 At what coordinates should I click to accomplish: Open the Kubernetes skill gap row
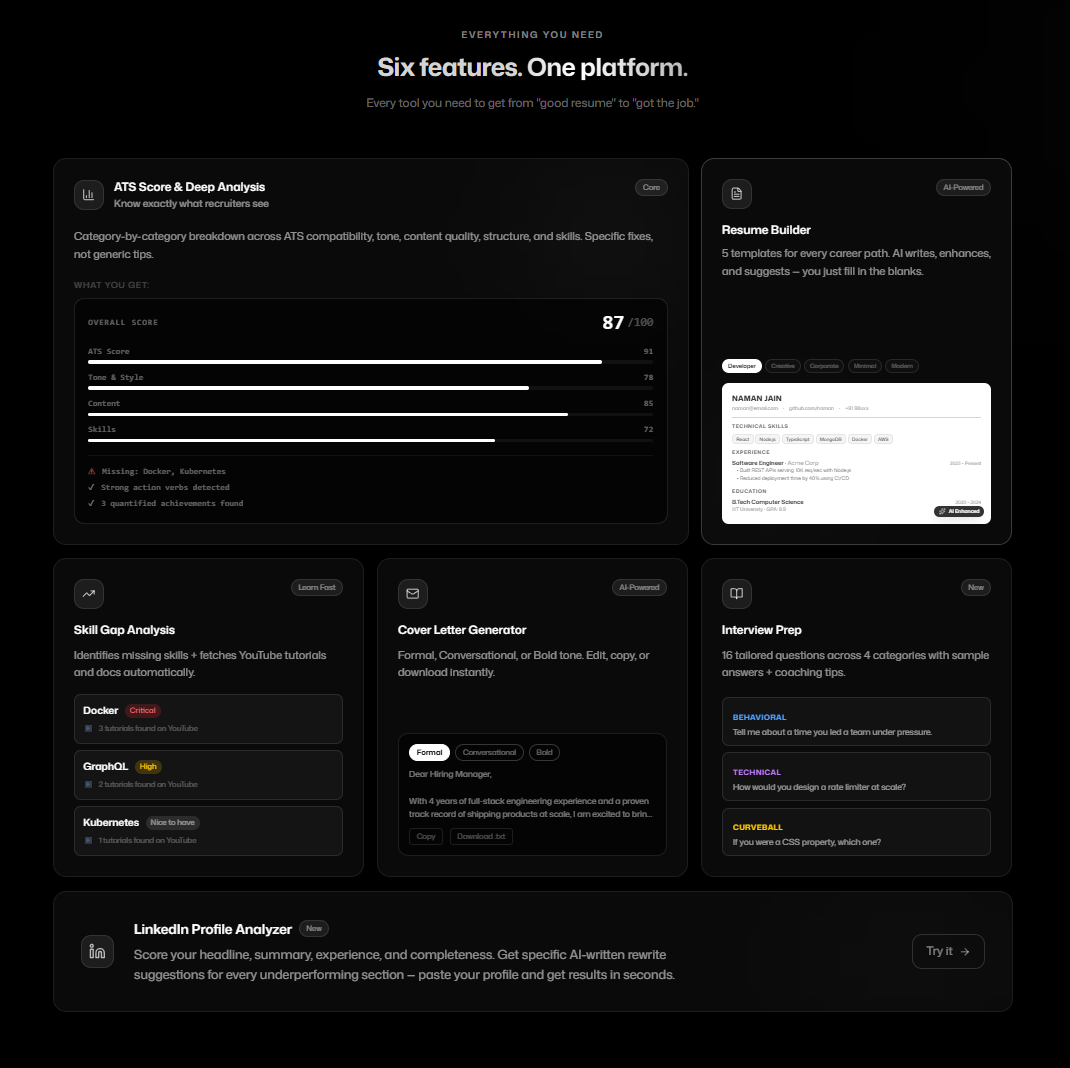(x=208, y=831)
